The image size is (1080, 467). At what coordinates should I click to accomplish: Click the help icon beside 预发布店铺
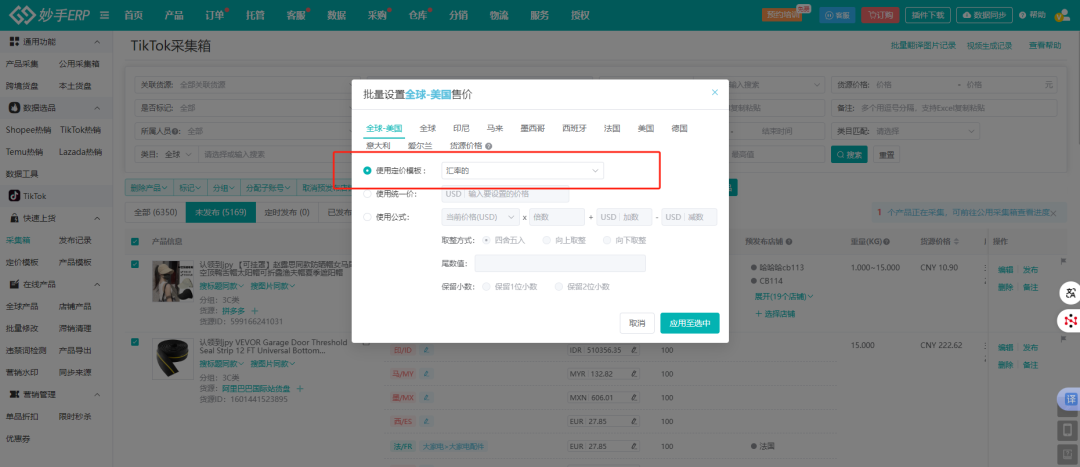coord(789,242)
